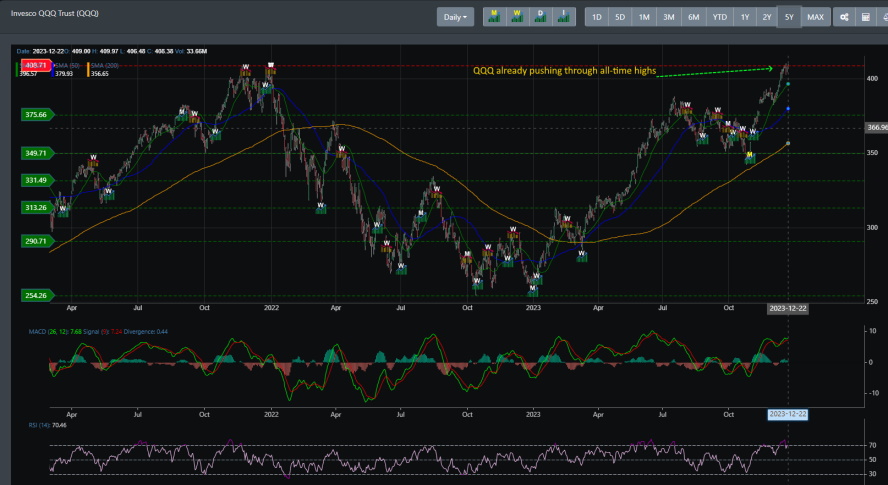Click the 356.65 SMA value
This screenshot has height=485, width=888.
point(100,74)
